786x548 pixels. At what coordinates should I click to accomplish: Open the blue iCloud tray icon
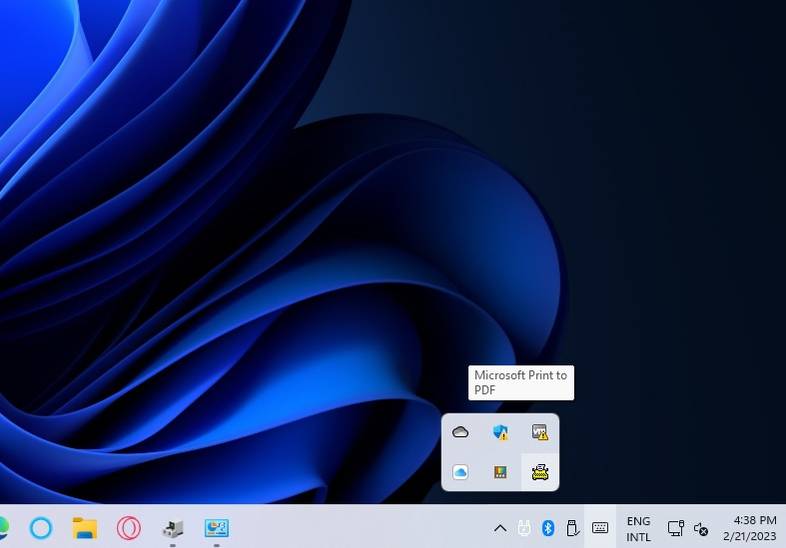pyautogui.click(x=460, y=472)
